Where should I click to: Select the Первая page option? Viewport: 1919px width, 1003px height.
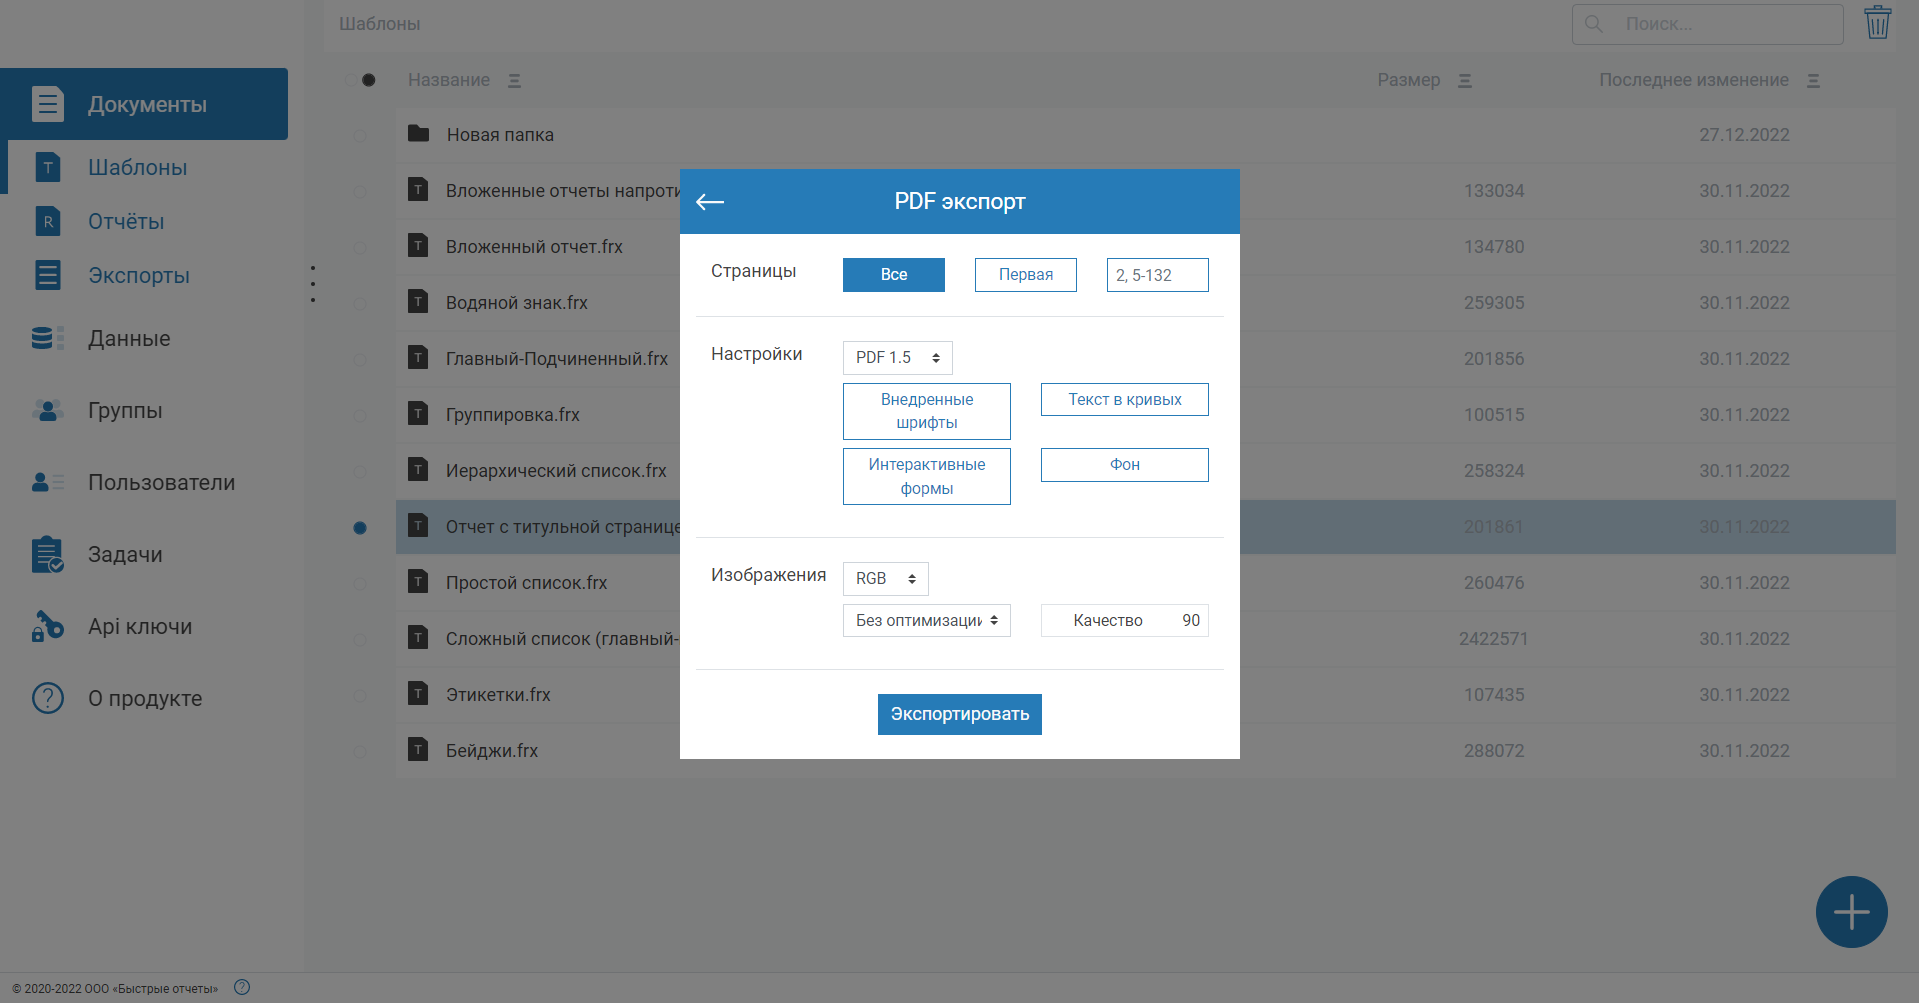(x=1026, y=275)
